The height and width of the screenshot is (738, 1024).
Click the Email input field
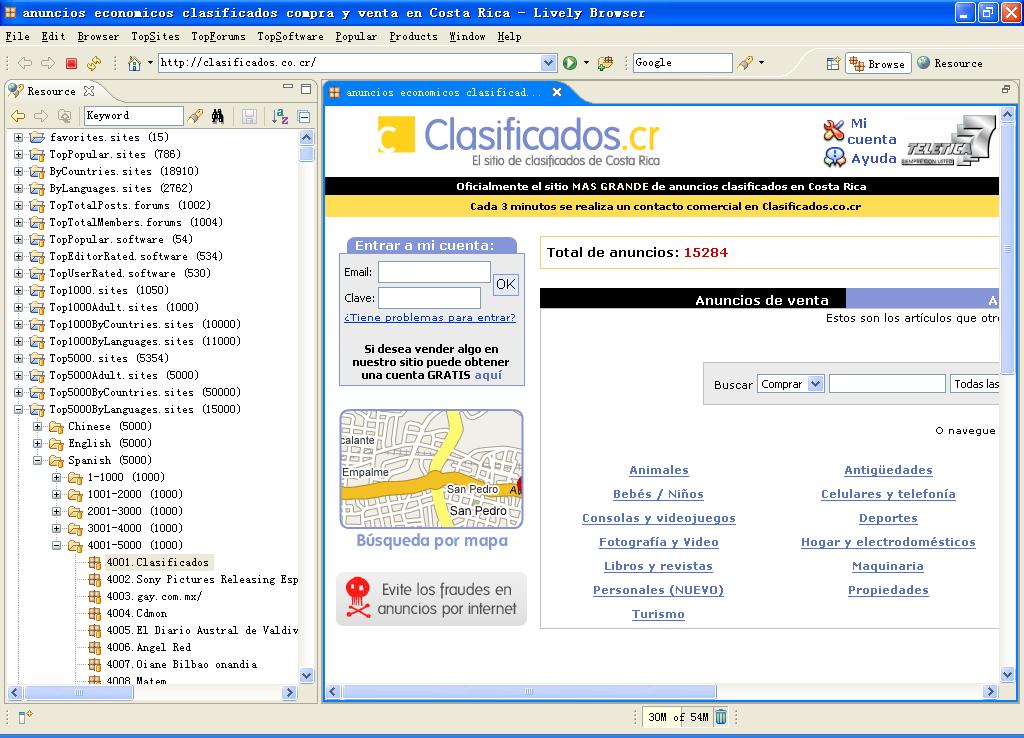pos(434,272)
